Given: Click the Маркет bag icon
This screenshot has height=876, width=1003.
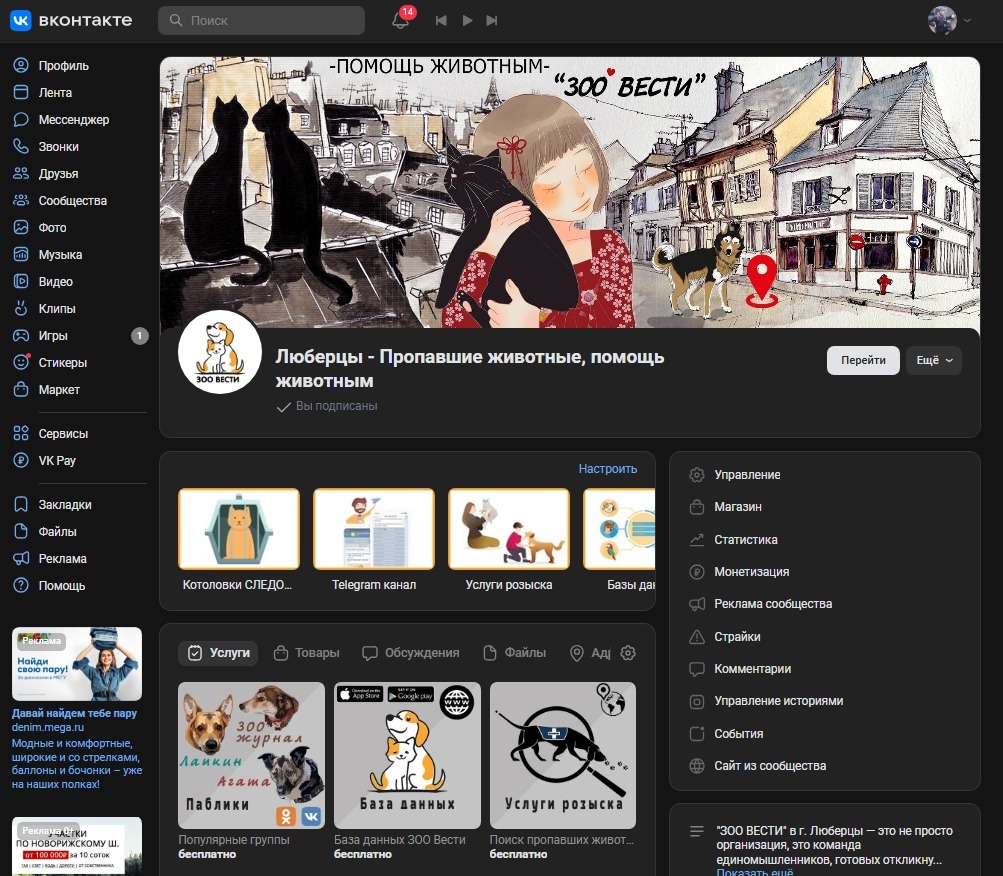Looking at the screenshot, I should 21,389.
